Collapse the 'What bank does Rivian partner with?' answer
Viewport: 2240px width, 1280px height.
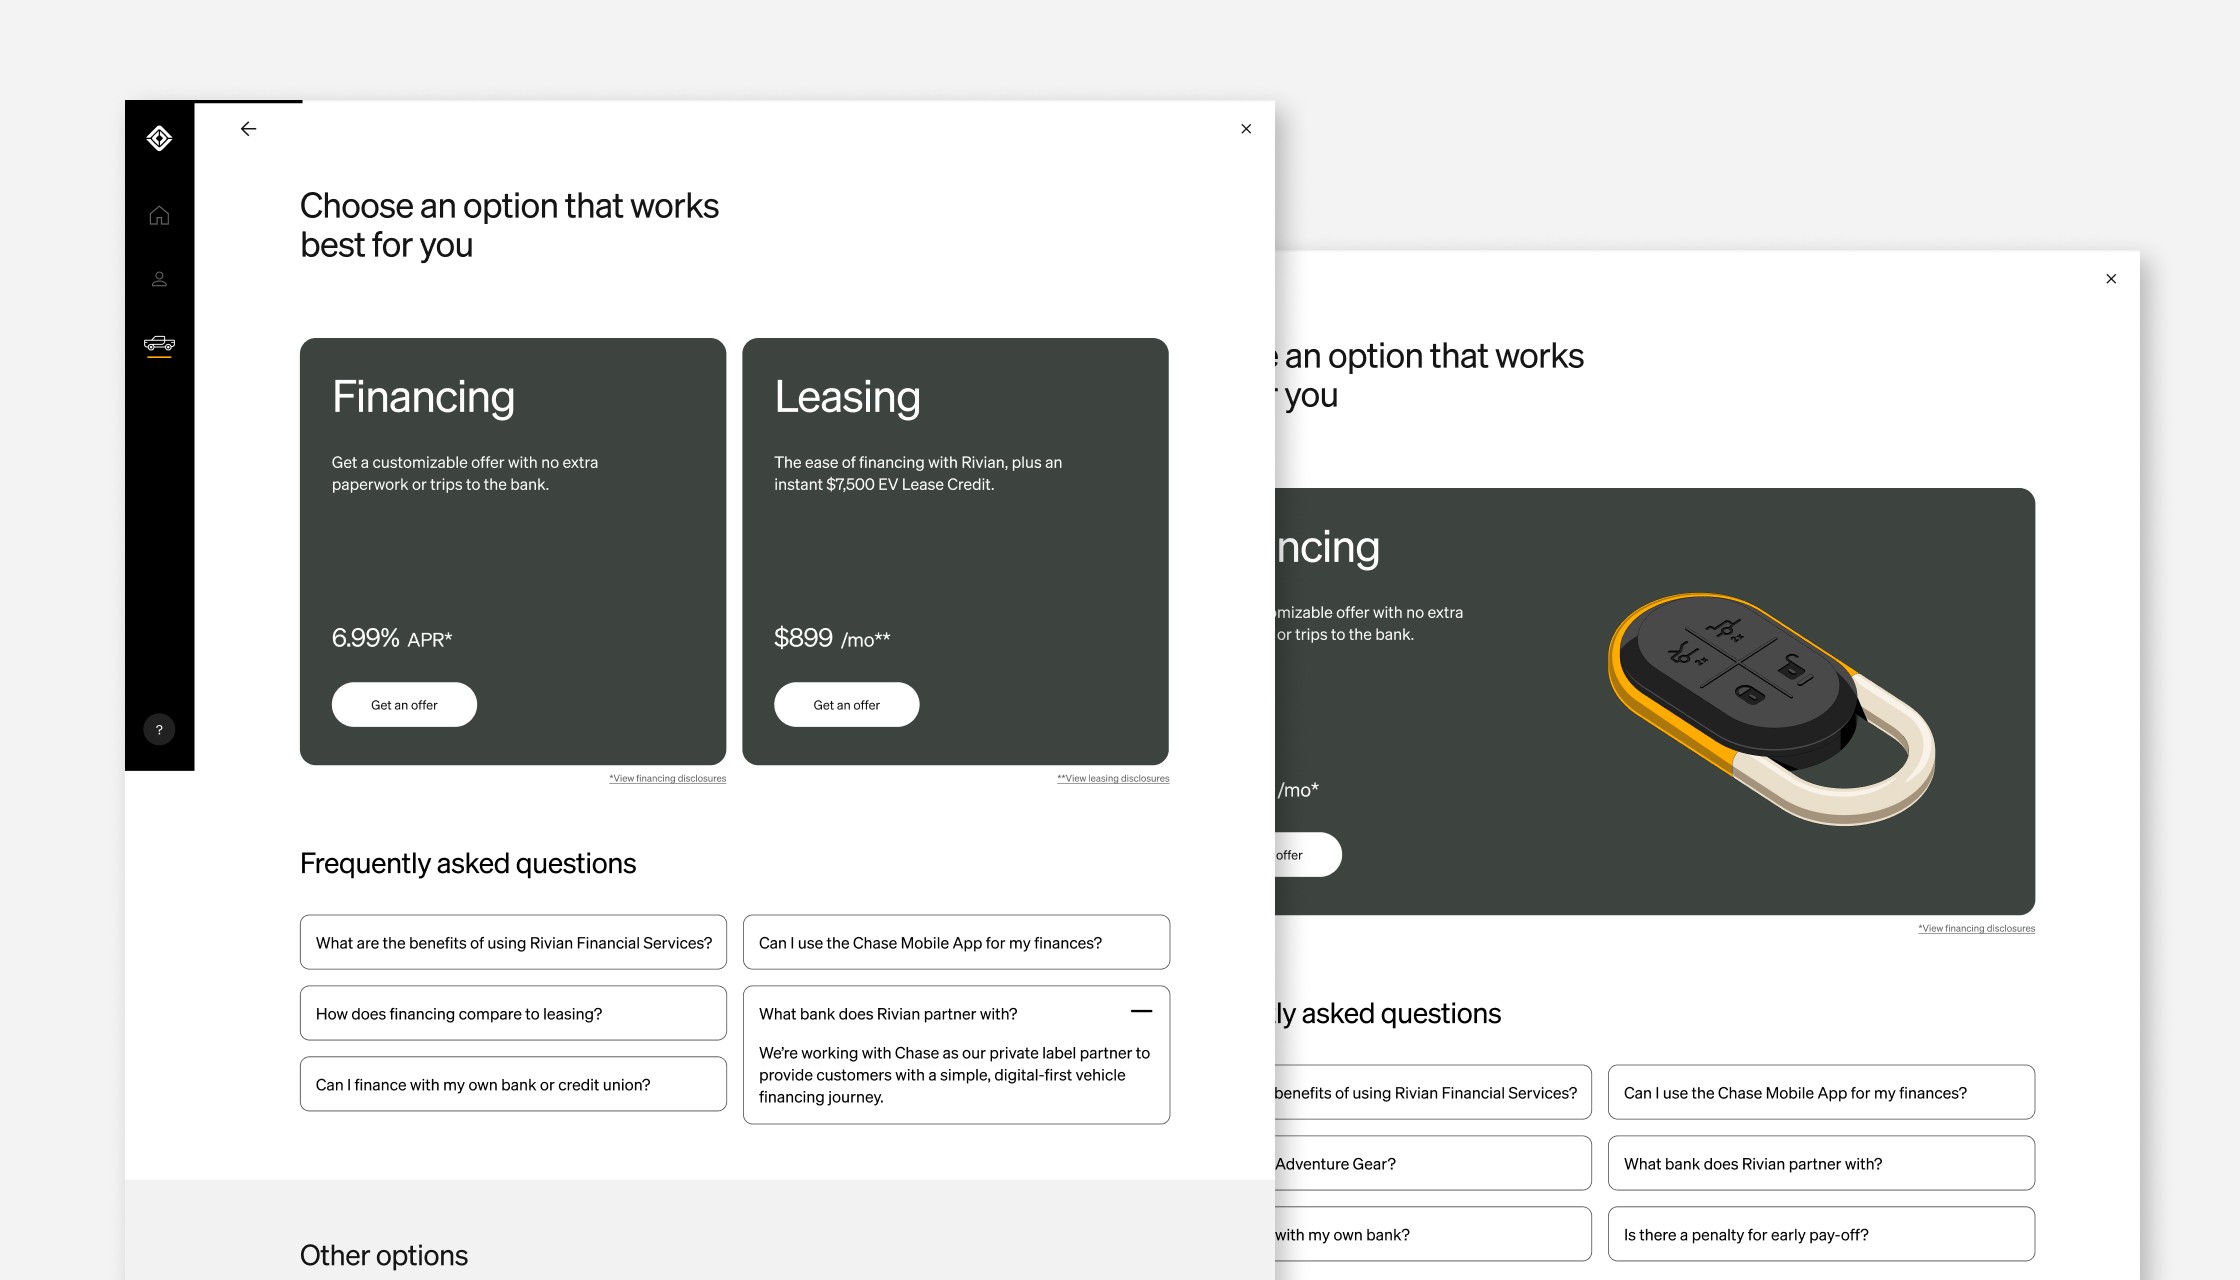[x=1141, y=1012]
